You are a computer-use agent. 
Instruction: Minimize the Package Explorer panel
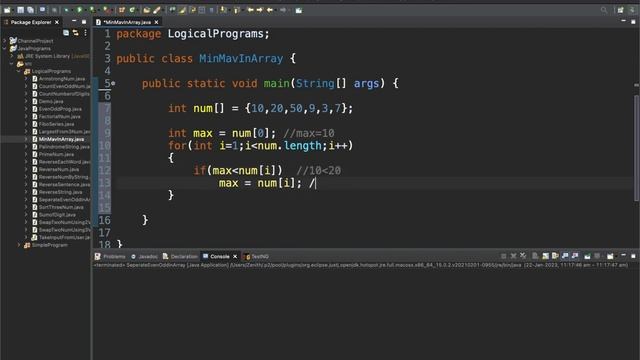pos(74,22)
